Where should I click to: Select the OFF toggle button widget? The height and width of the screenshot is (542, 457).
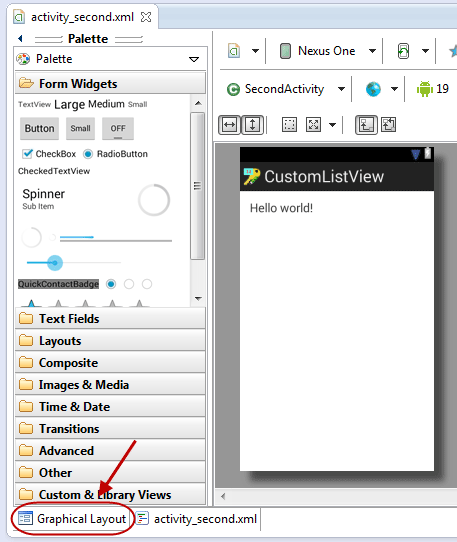[x=118, y=129]
